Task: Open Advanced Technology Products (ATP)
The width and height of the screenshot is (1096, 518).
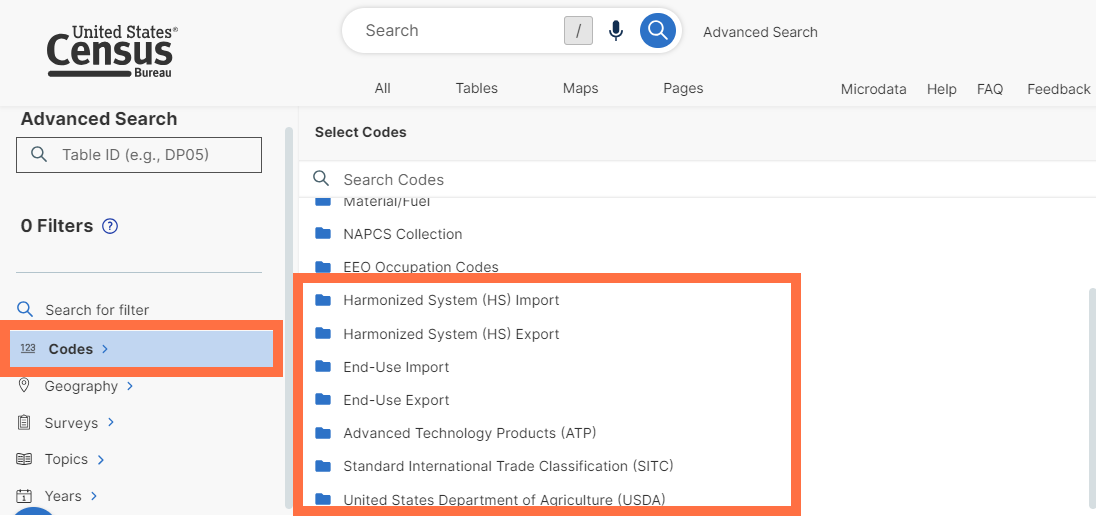Action: click(470, 433)
